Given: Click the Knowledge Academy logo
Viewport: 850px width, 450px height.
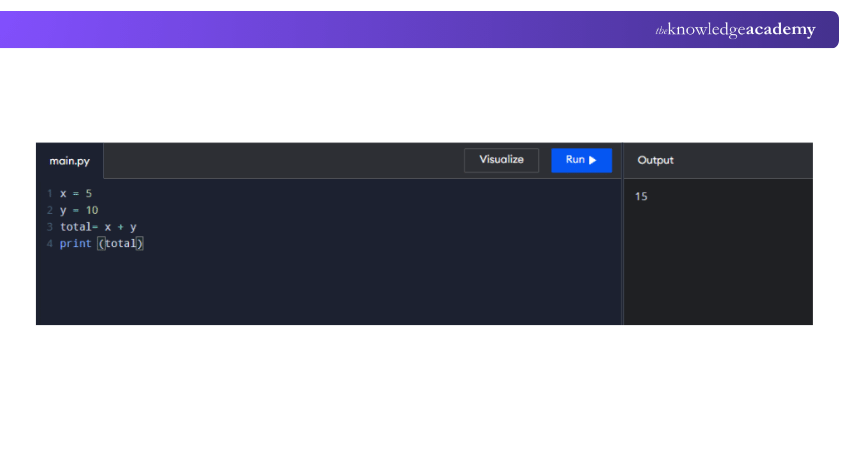Looking at the screenshot, I should pos(736,29).
